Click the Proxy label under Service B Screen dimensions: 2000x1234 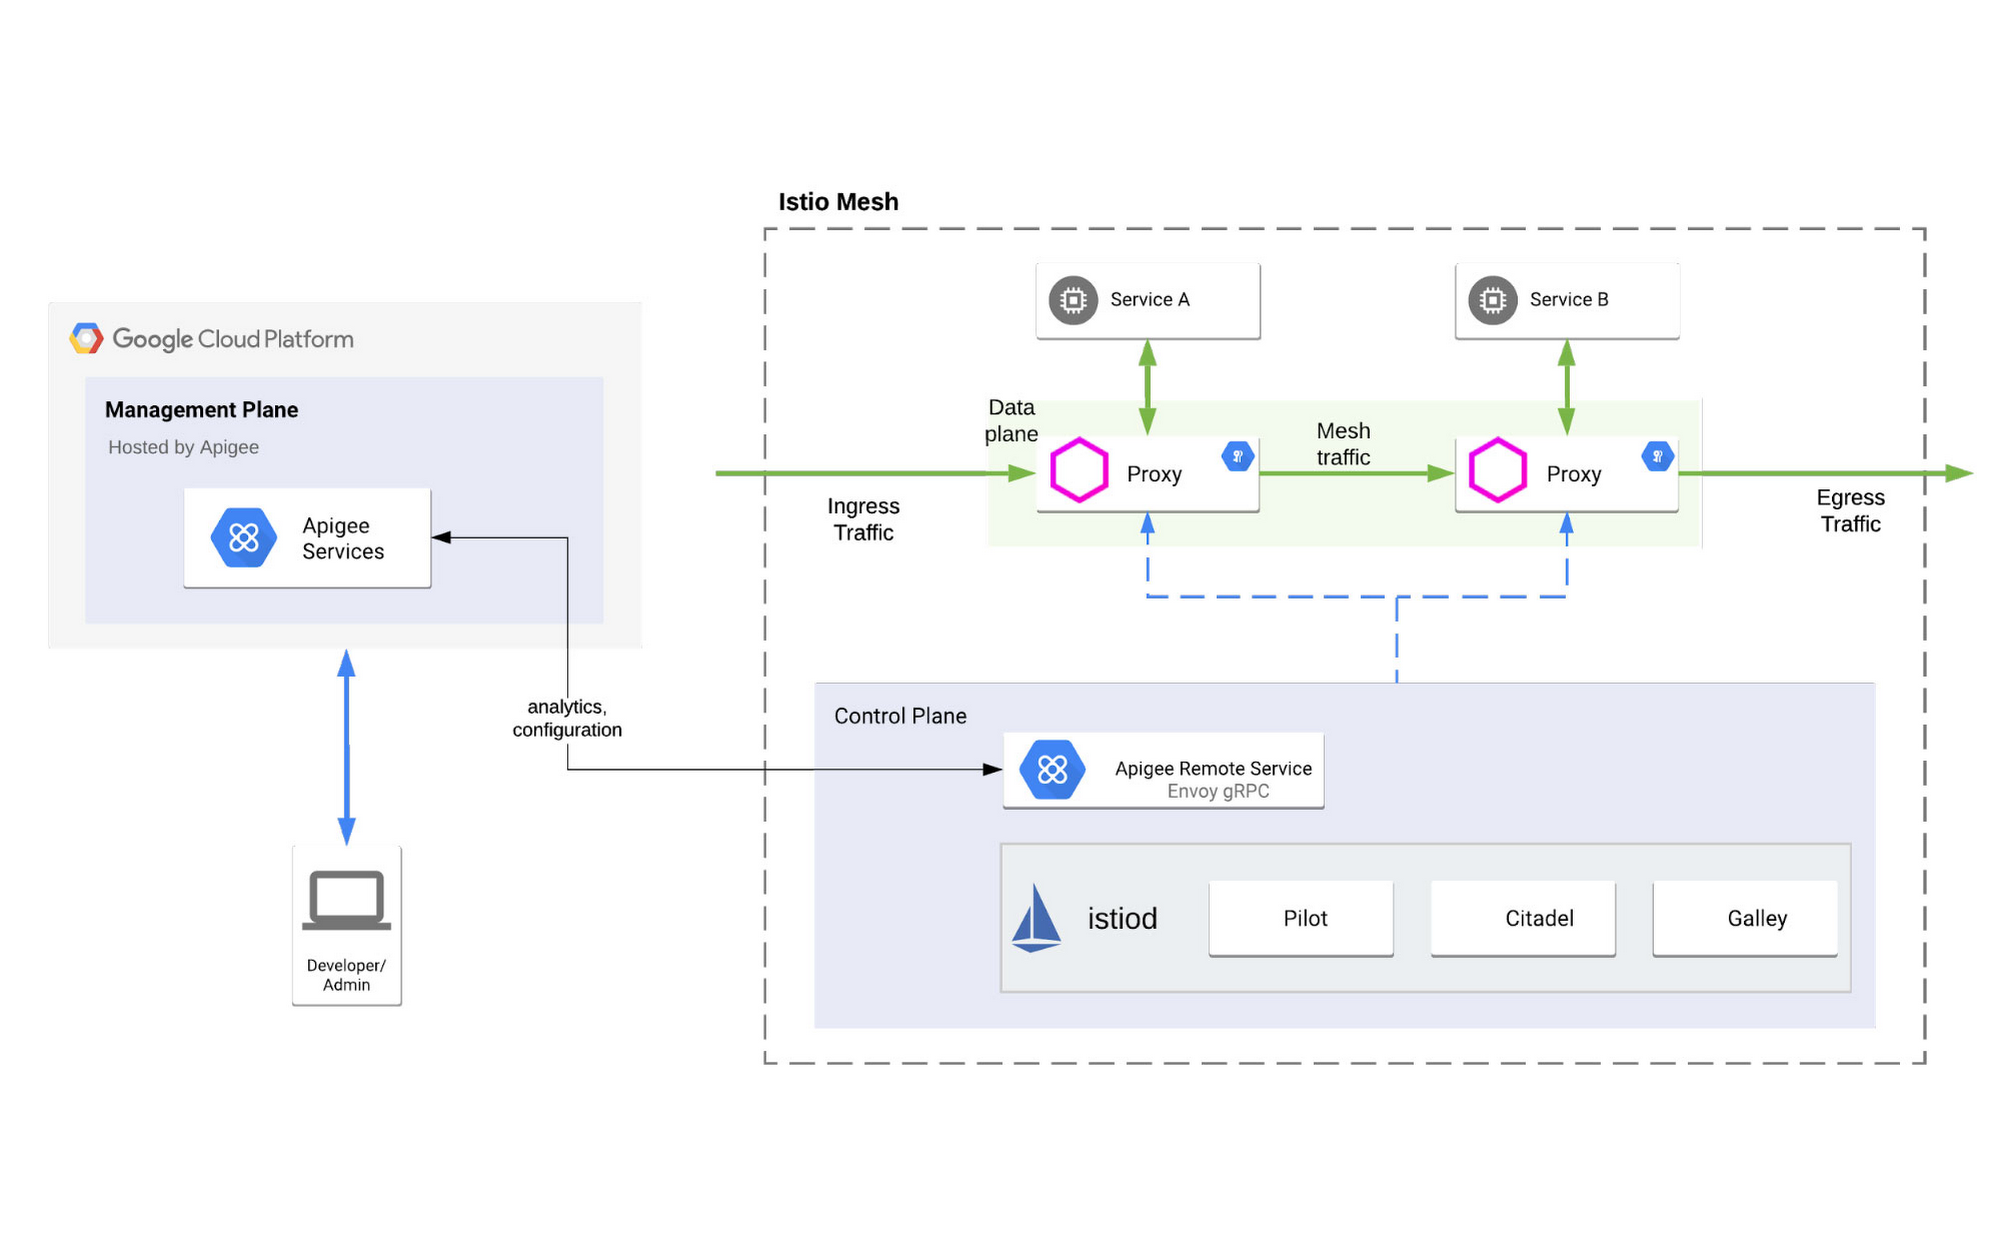click(x=1574, y=474)
